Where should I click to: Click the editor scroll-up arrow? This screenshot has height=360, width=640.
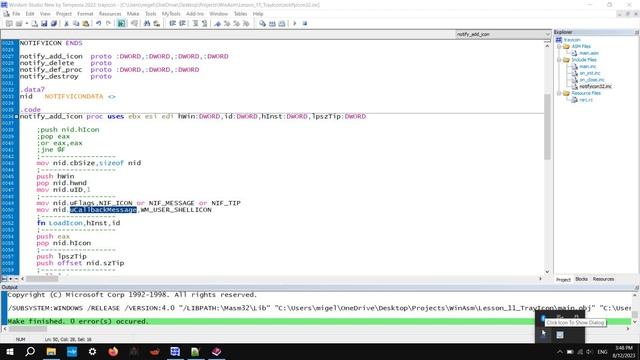[x=547, y=46]
